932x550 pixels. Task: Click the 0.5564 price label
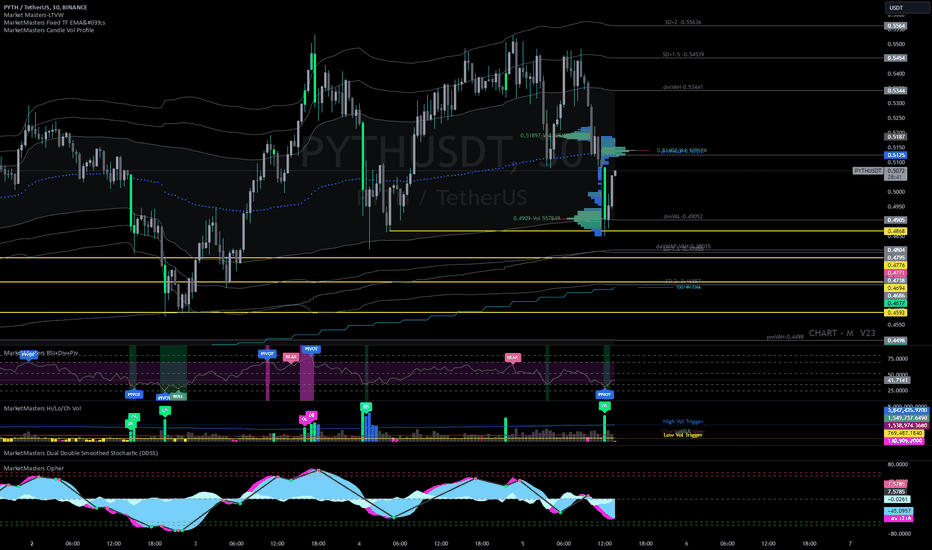click(x=896, y=26)
